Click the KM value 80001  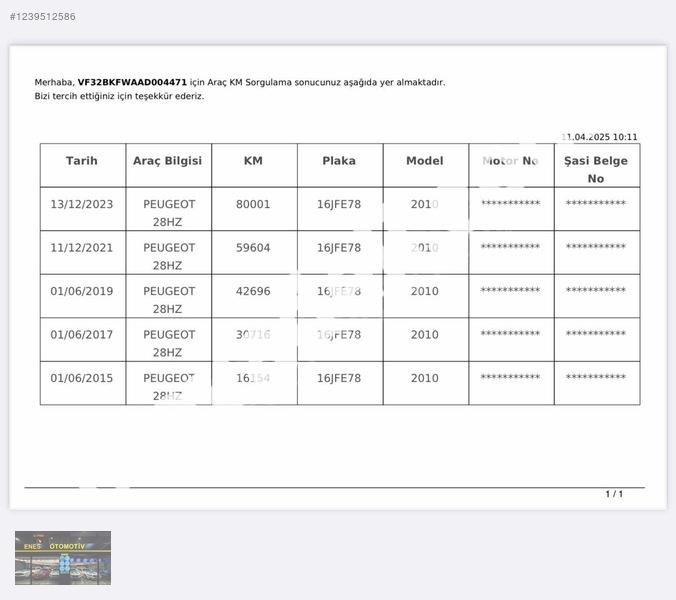[253, 204]
